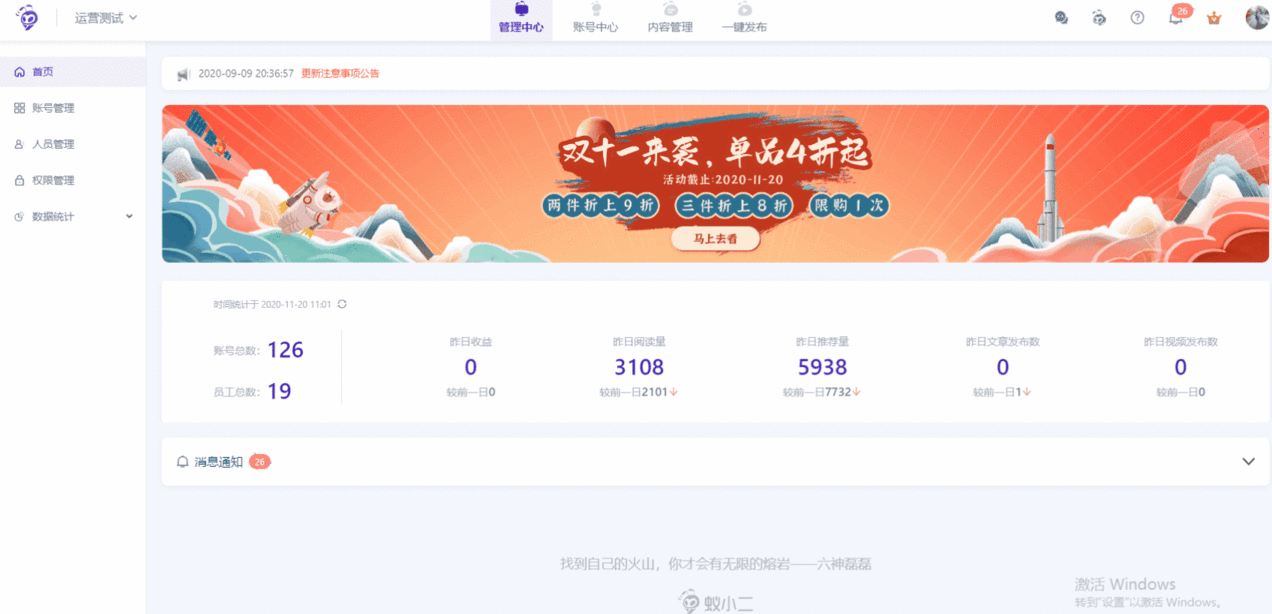Click the user avatar at top right
The height and width of the screenshot is (614, 1272).
(x=1255, y=17)
